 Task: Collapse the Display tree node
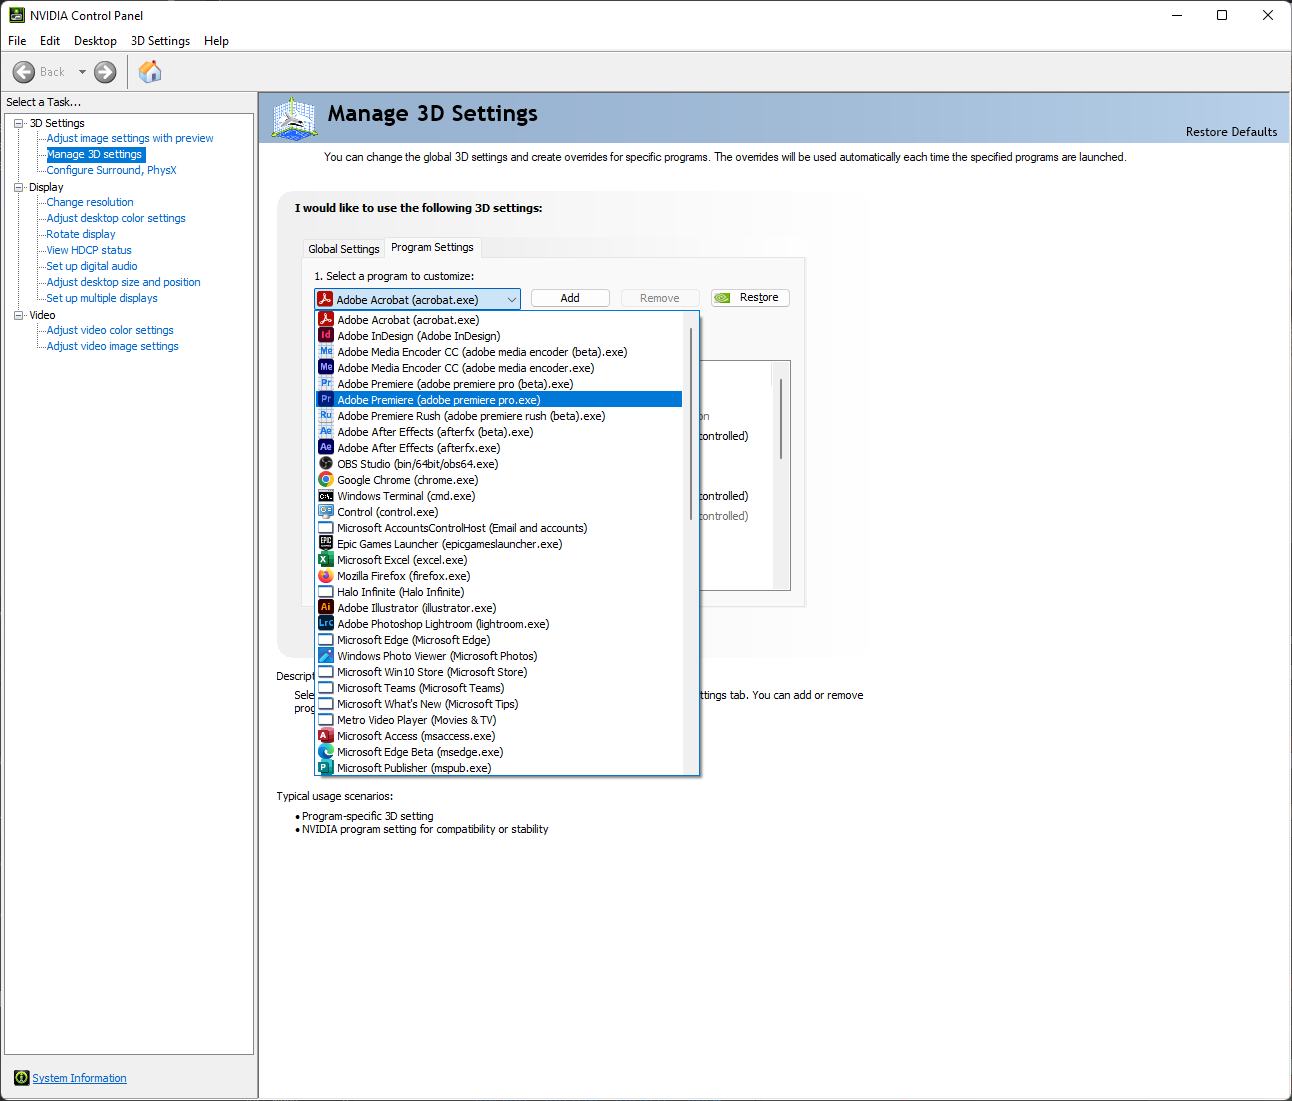(18, 187)
